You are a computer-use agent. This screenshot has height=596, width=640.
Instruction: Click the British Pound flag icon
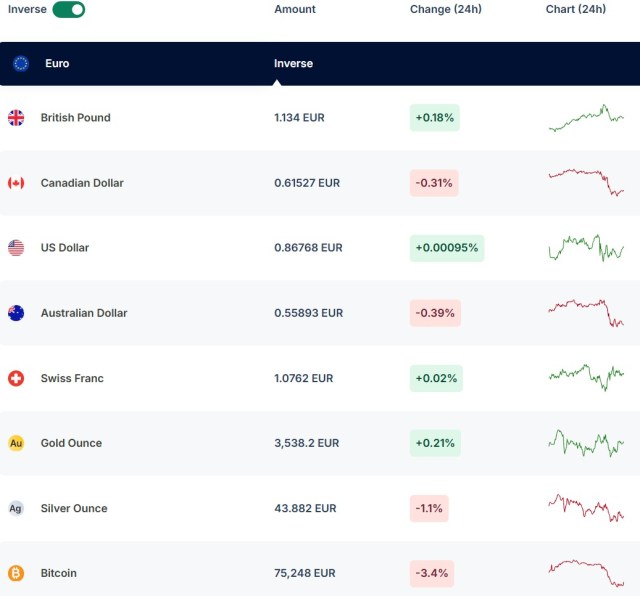[16, 118]
